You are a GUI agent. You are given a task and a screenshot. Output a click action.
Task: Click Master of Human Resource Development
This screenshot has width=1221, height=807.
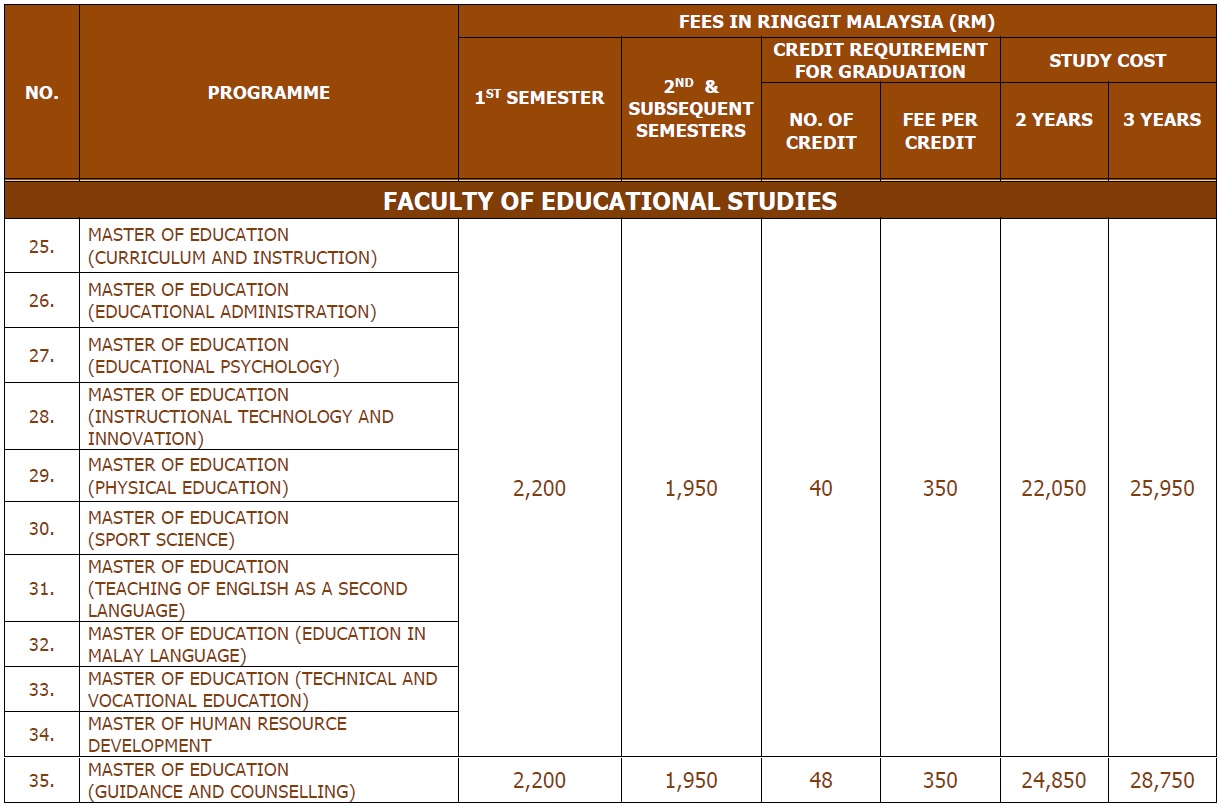217,734
